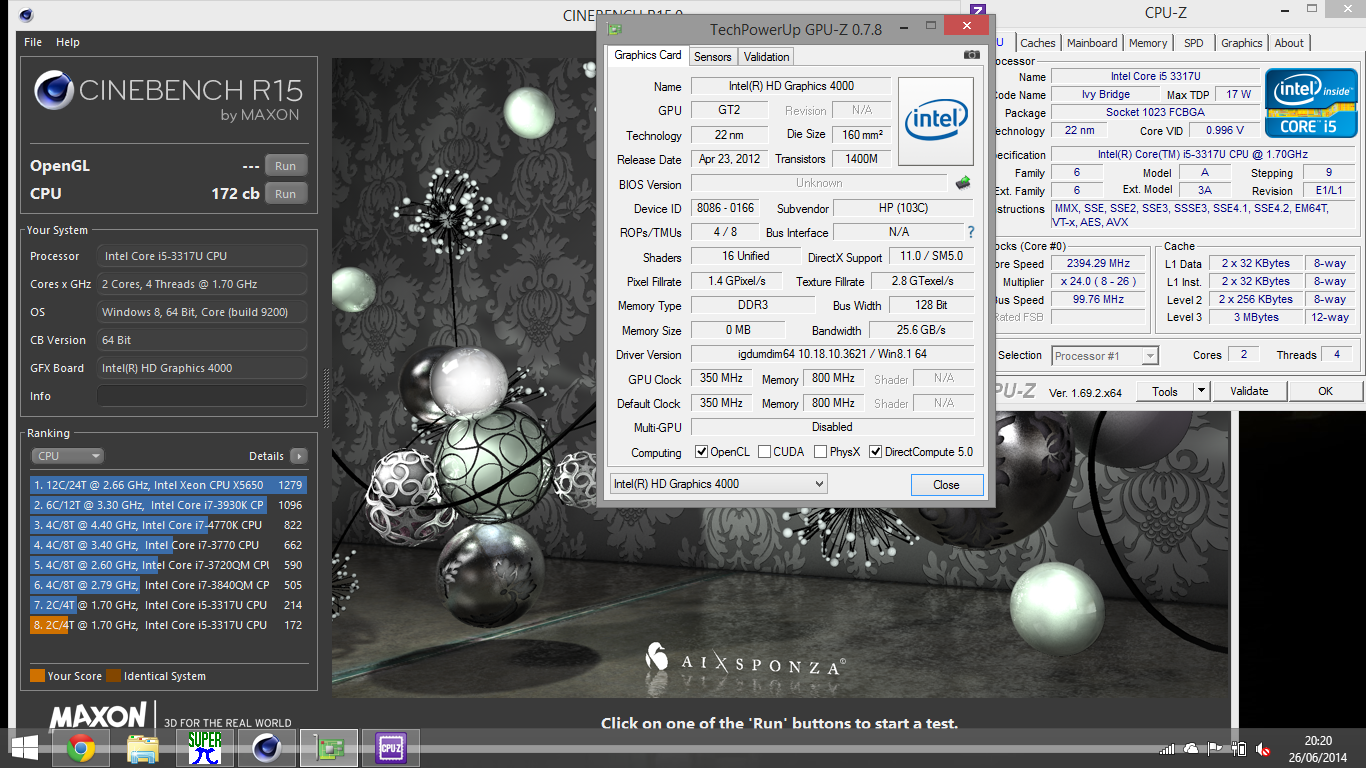Viewport: 1366px width, 768px height.
Task: Toggle the PhysX checkbox
Action: 820,452
